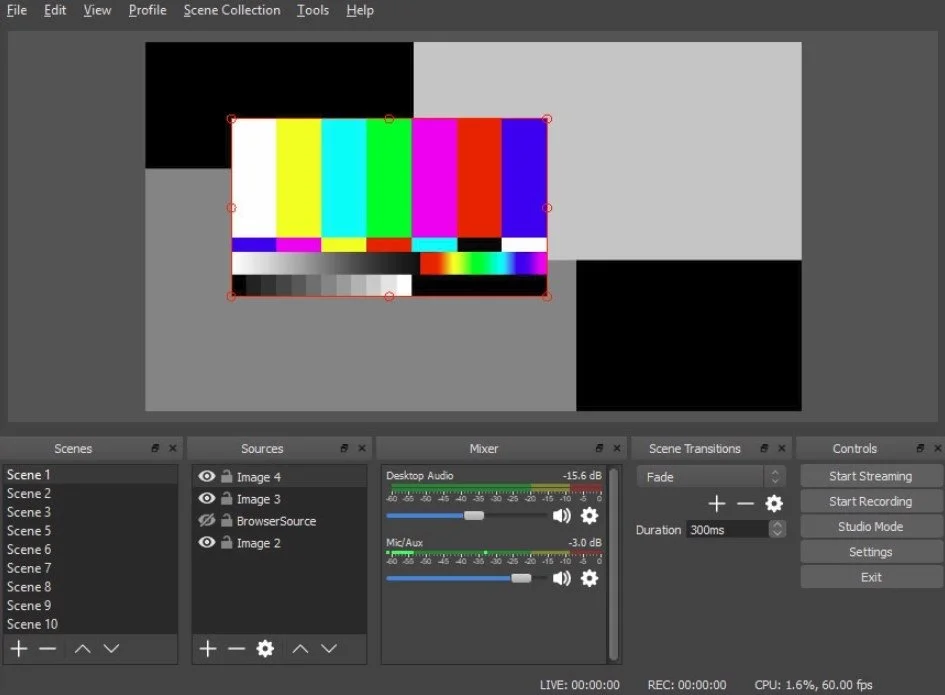Open the Scene Collection menu
Screen dimensions: 945x695
[x=231, y=10]
